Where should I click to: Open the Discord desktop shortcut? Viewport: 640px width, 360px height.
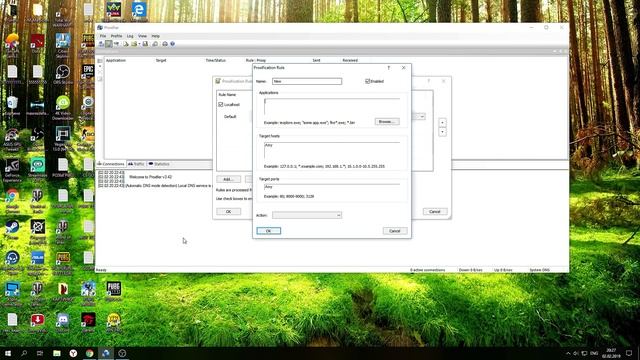tap(62, 322)
